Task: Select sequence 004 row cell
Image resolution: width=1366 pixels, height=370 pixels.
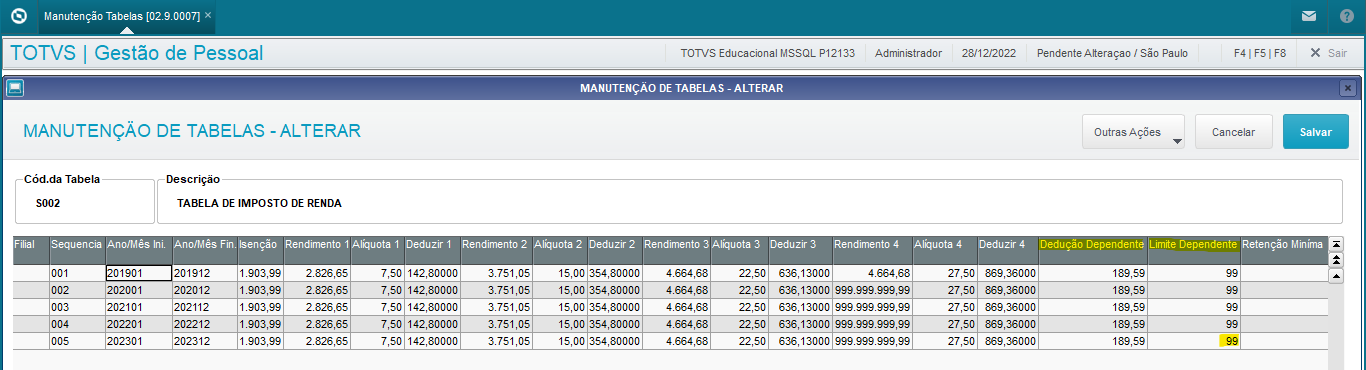Action: tap(77, 324)
